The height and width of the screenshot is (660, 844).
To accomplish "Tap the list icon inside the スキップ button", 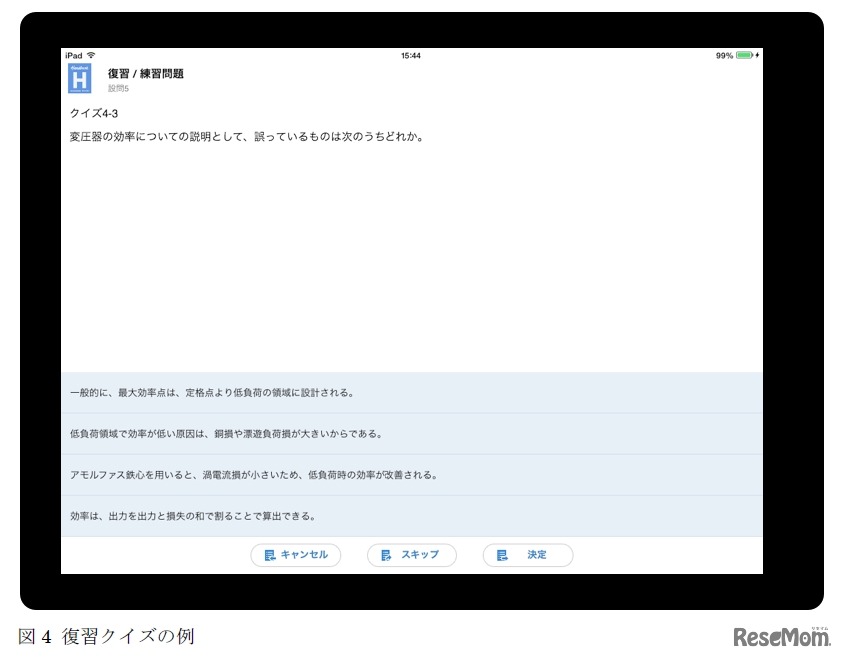I will pyautogui.click(x=385, y=555).
